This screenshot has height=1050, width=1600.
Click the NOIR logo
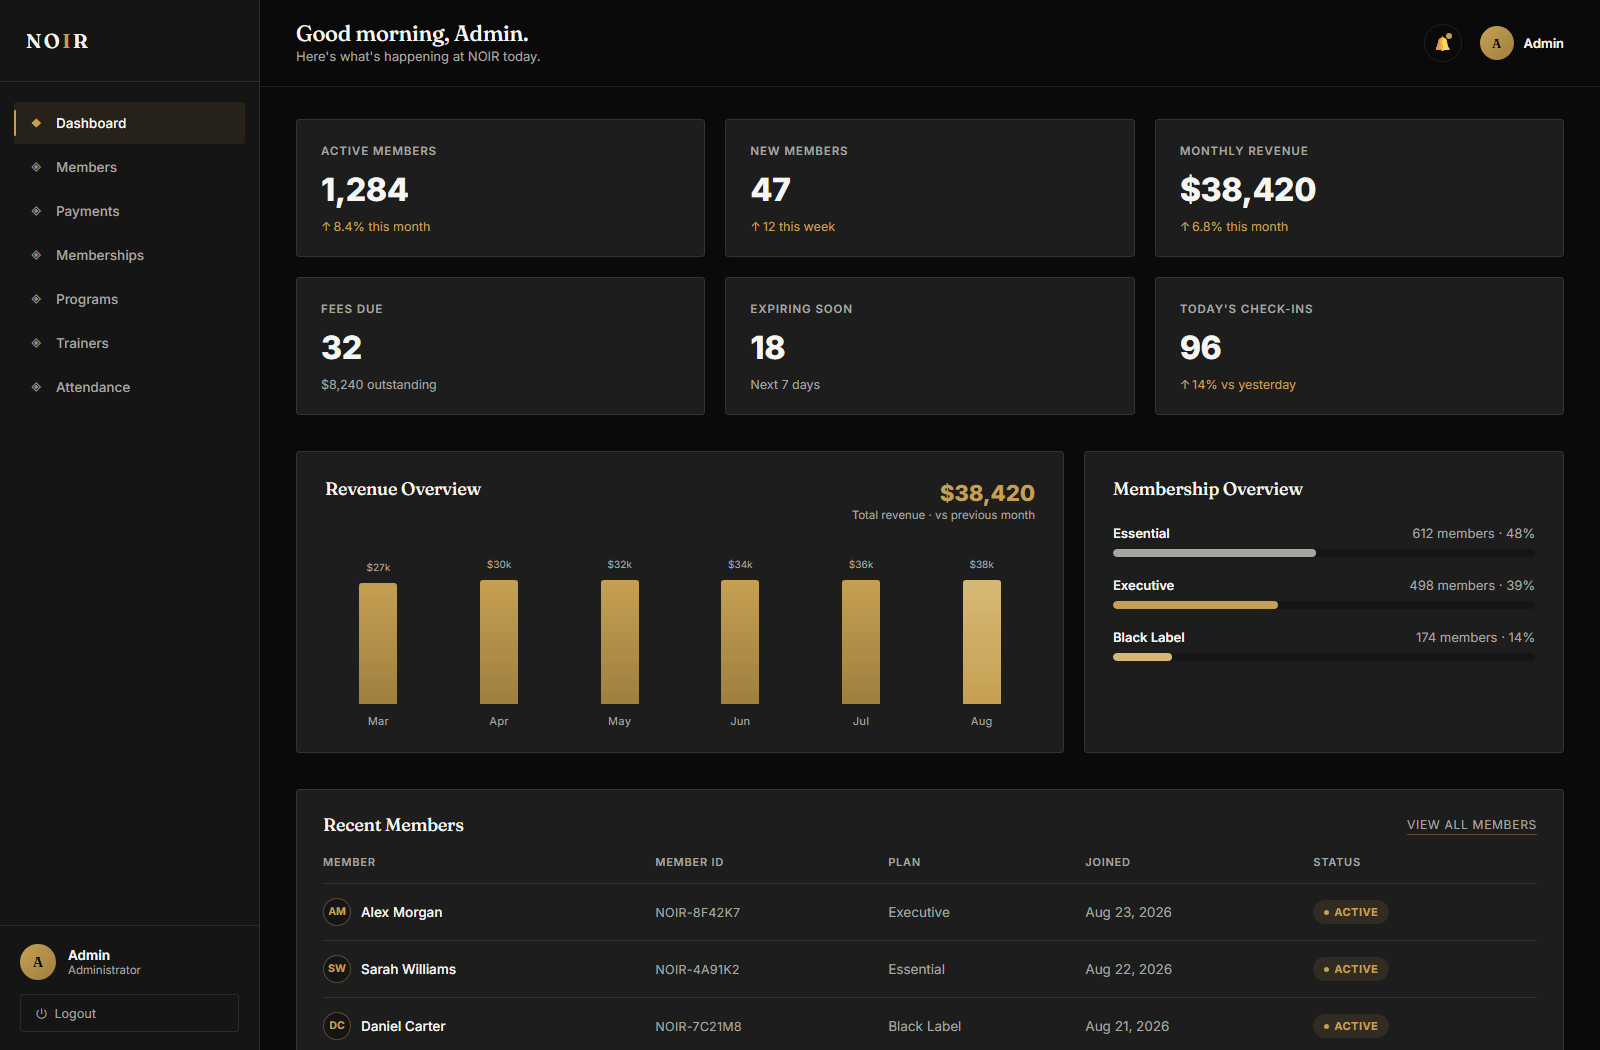pyautogui.click(x=57, y=41)
